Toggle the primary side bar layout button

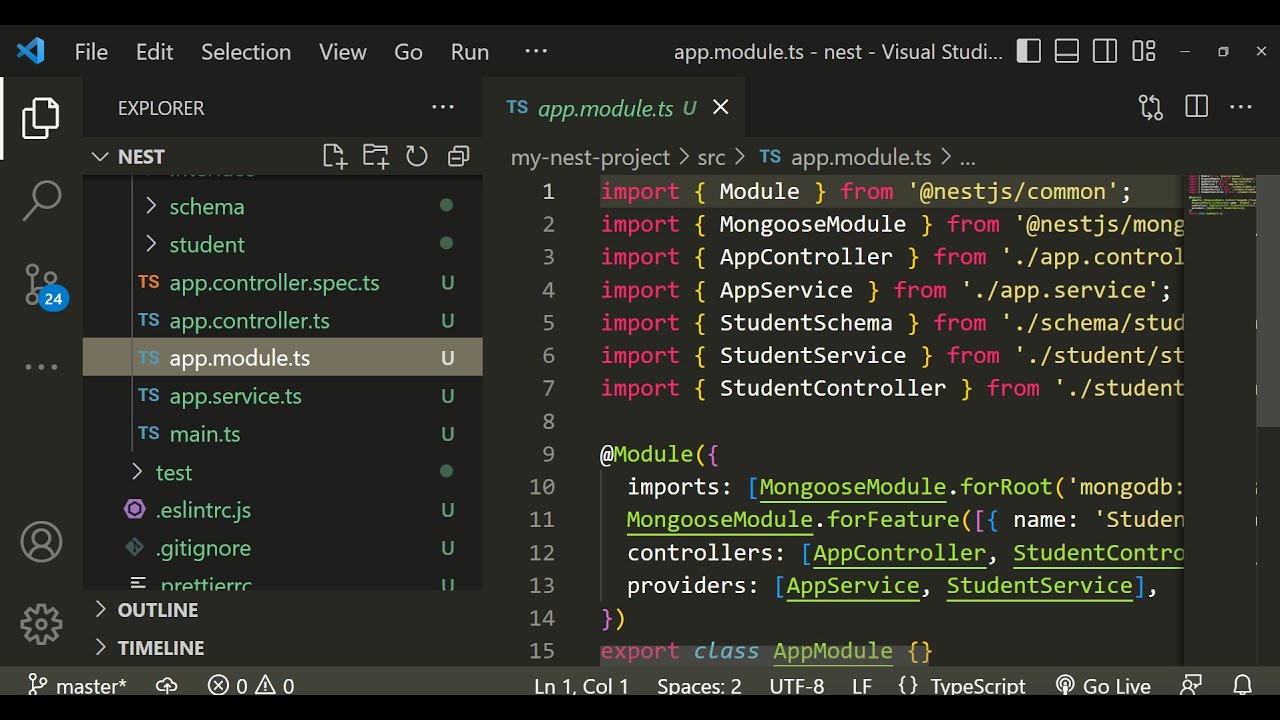(1029, 51)
